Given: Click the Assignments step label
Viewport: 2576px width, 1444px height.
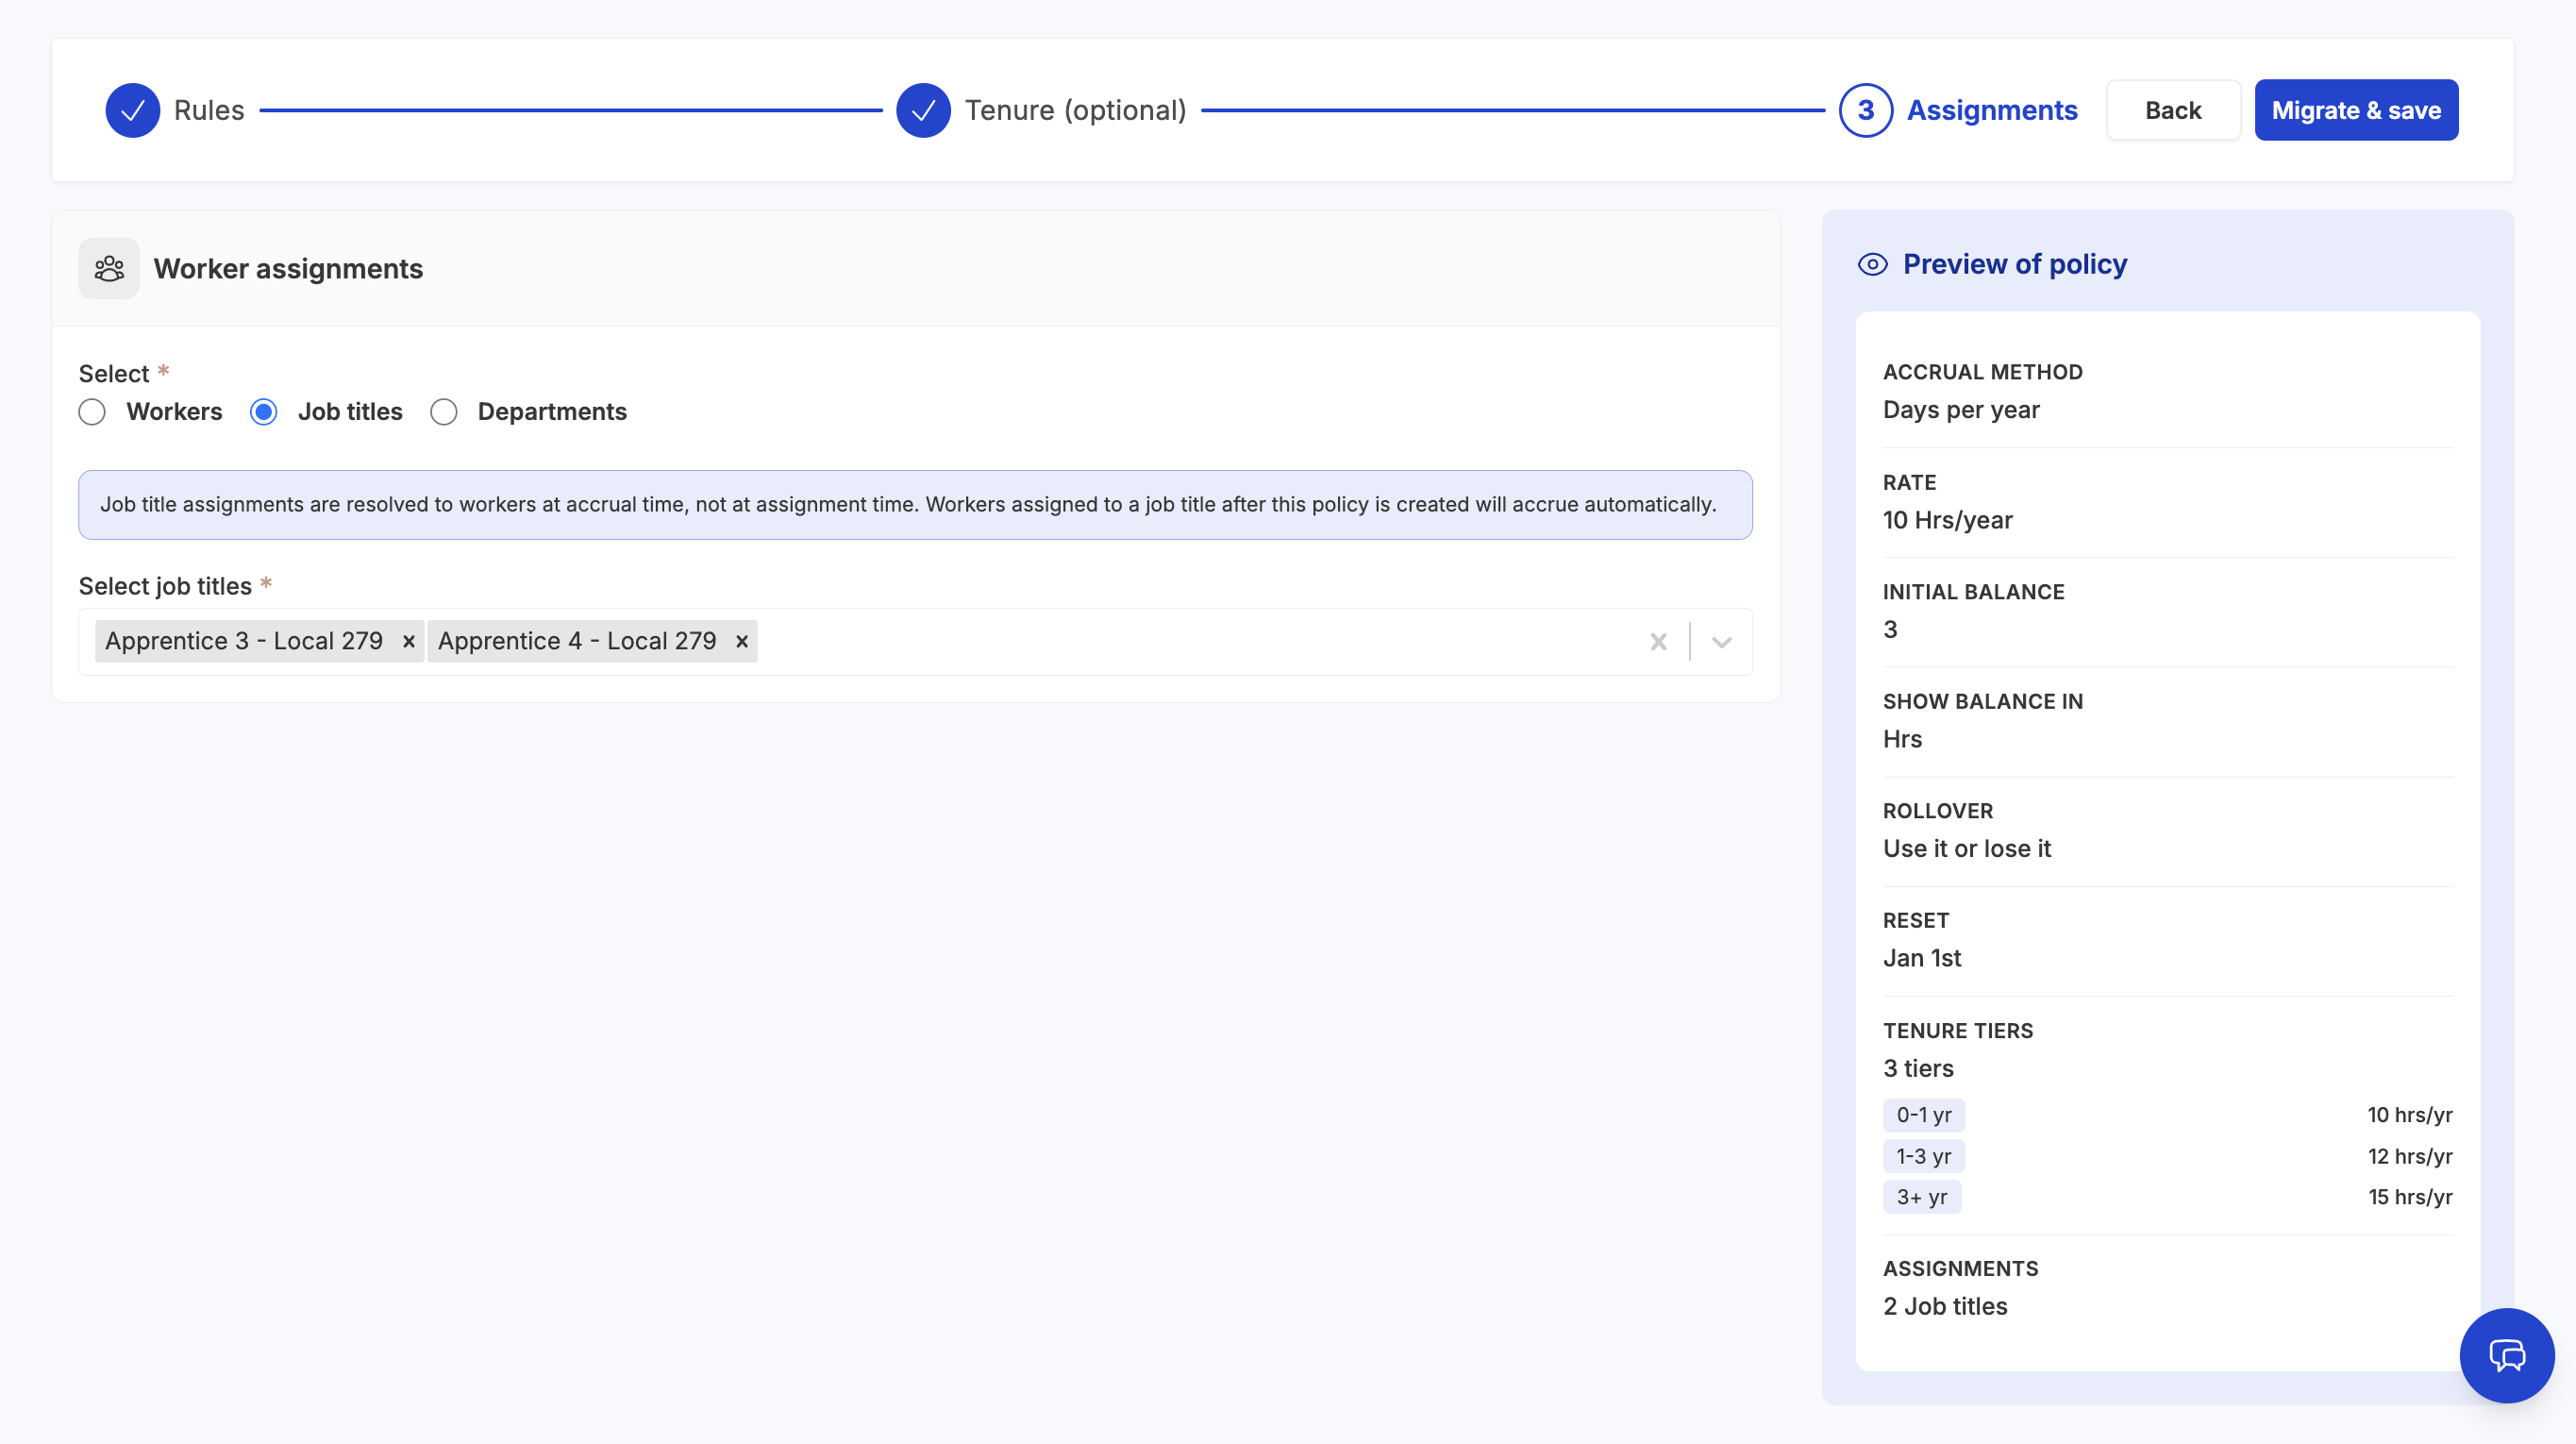Looking at the screenshot, I should pos(1991,110).
